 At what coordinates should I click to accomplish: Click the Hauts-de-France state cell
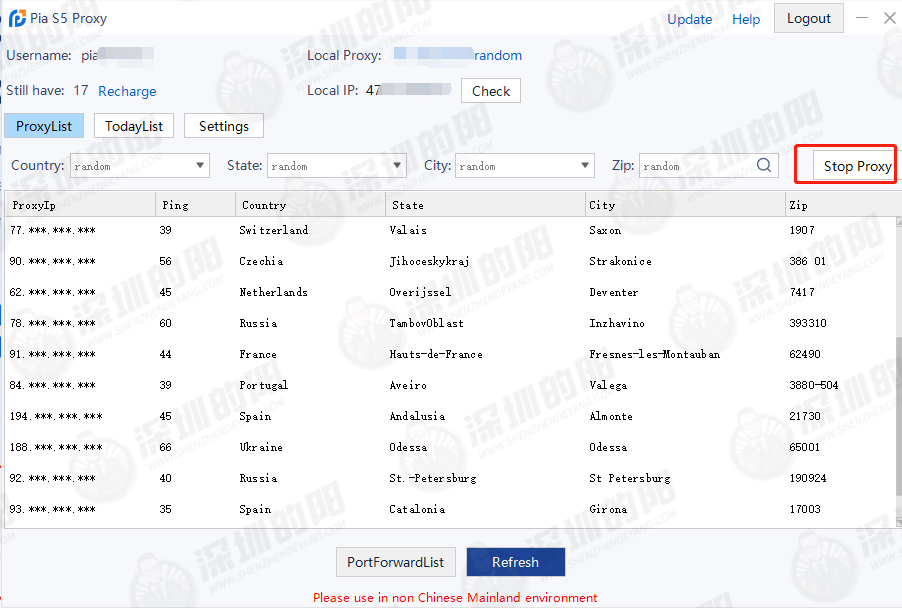point(436,354)
